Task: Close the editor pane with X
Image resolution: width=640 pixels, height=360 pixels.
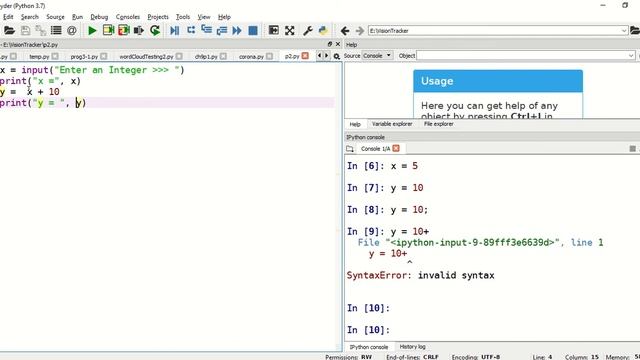Action: [x=338, y=44]
